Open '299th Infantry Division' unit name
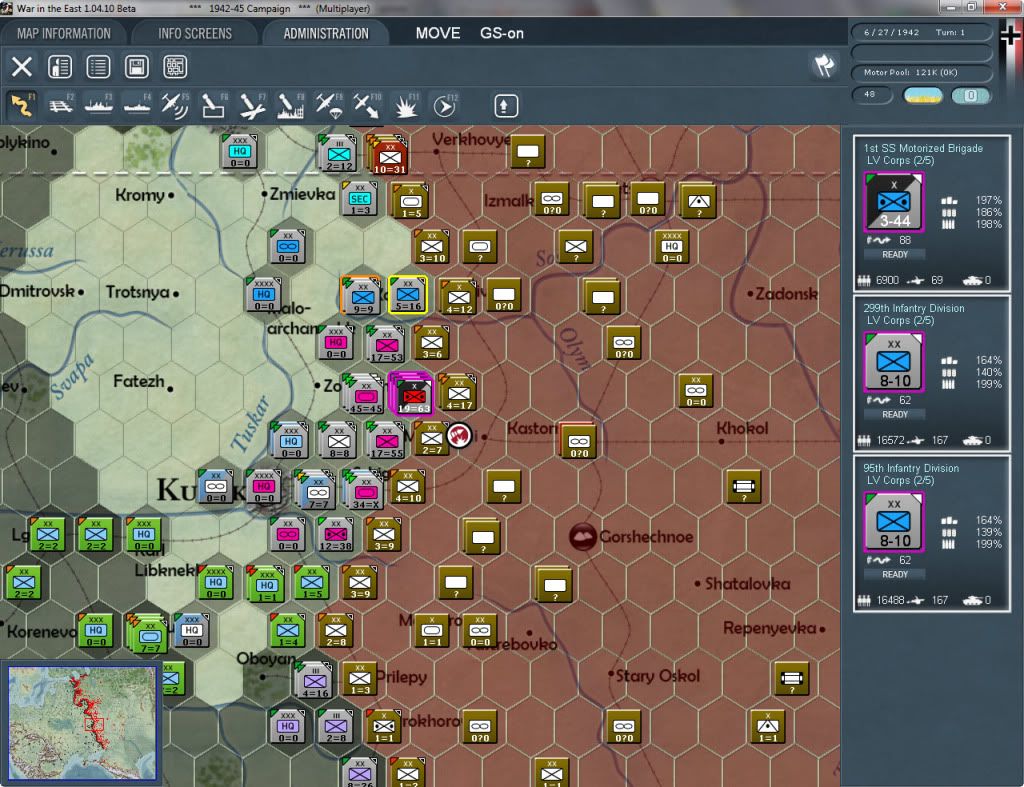Viewport: 1024px width, 787px height. click(914, 308)
